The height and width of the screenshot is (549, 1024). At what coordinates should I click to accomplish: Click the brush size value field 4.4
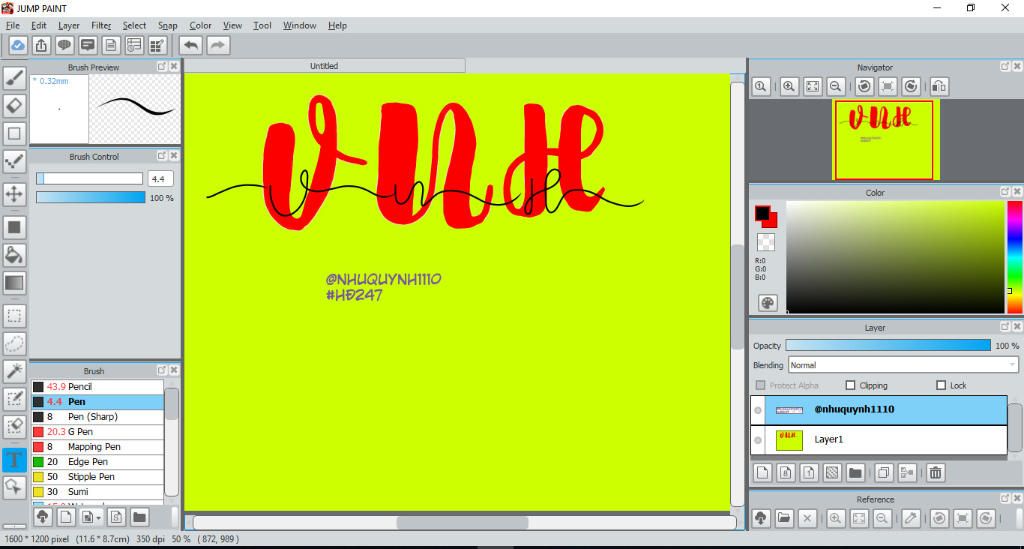161,179
